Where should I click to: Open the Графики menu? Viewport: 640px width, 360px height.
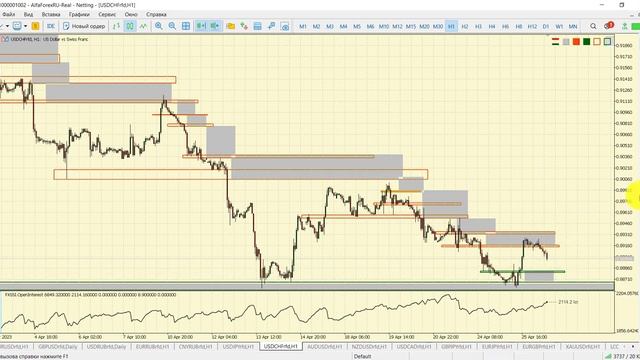tap(79, 14)
